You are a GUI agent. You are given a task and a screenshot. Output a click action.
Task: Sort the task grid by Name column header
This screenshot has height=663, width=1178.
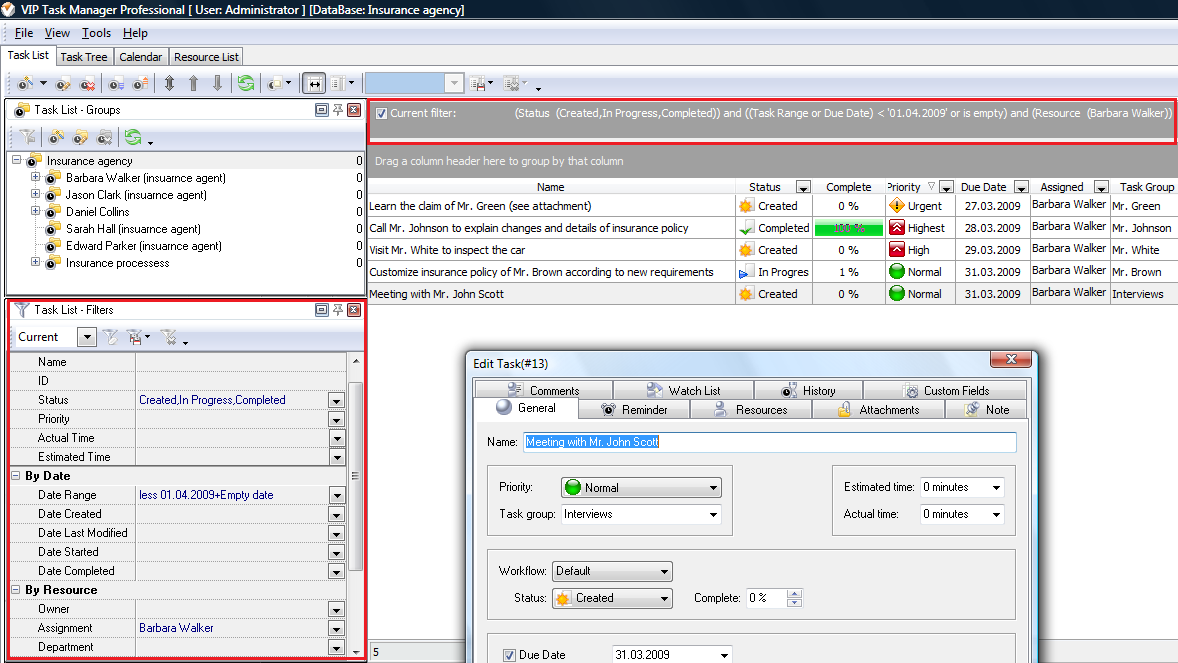click(x=551, y=187)
